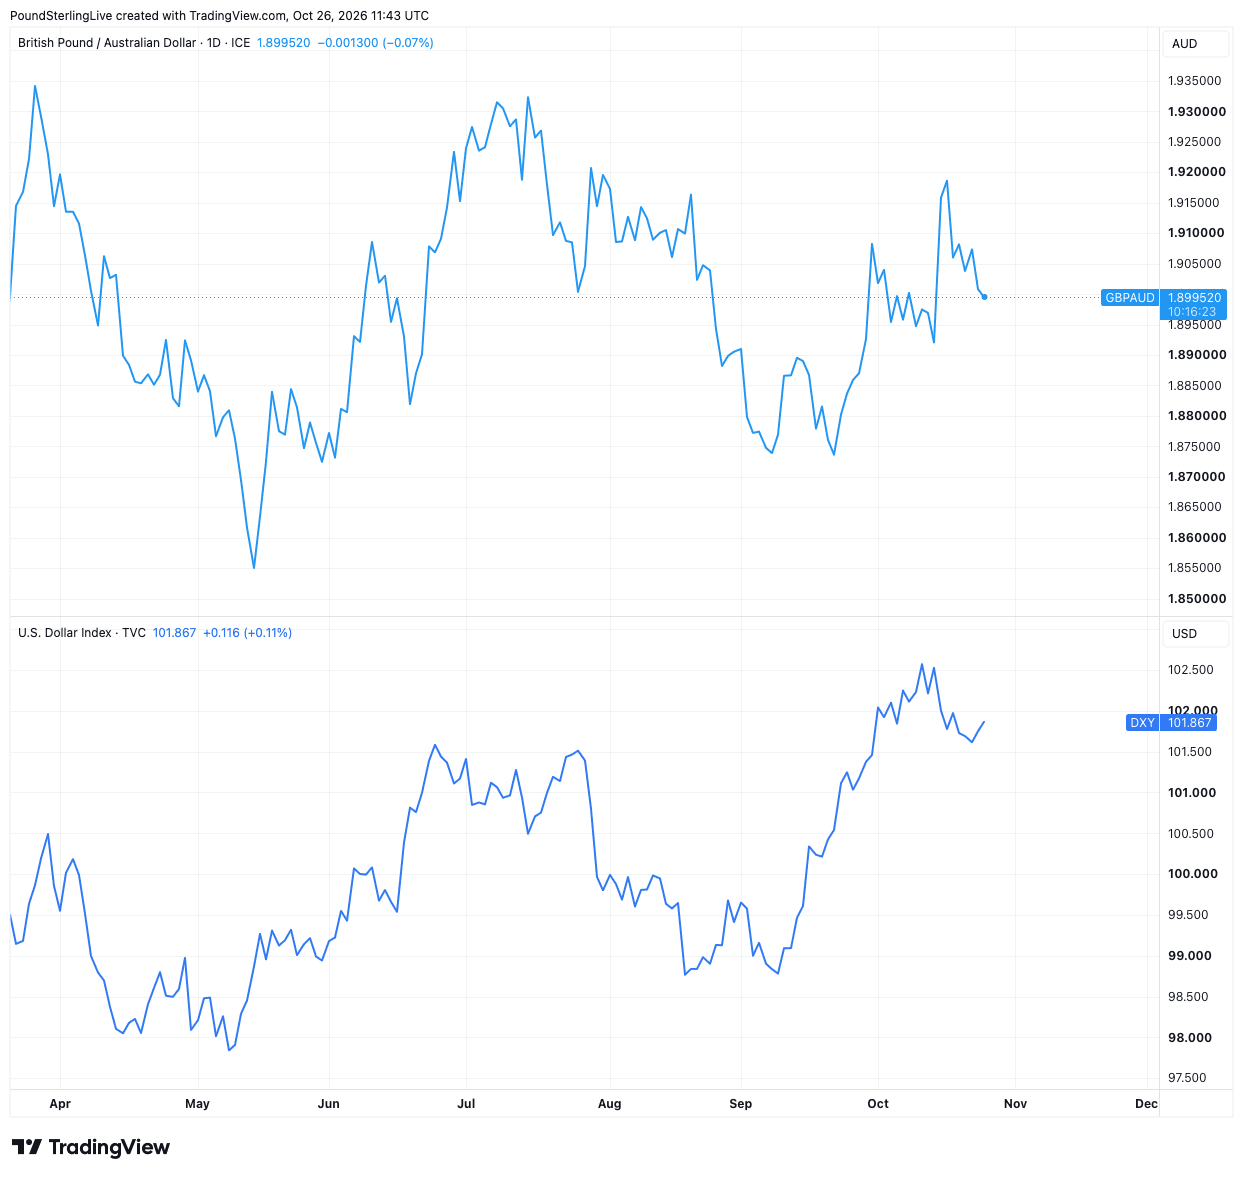Click 'British Pound / Australian Dollar' title
Viewport: 1243px width, 1177px height.
pyautogui.click(x=107, y=43)
